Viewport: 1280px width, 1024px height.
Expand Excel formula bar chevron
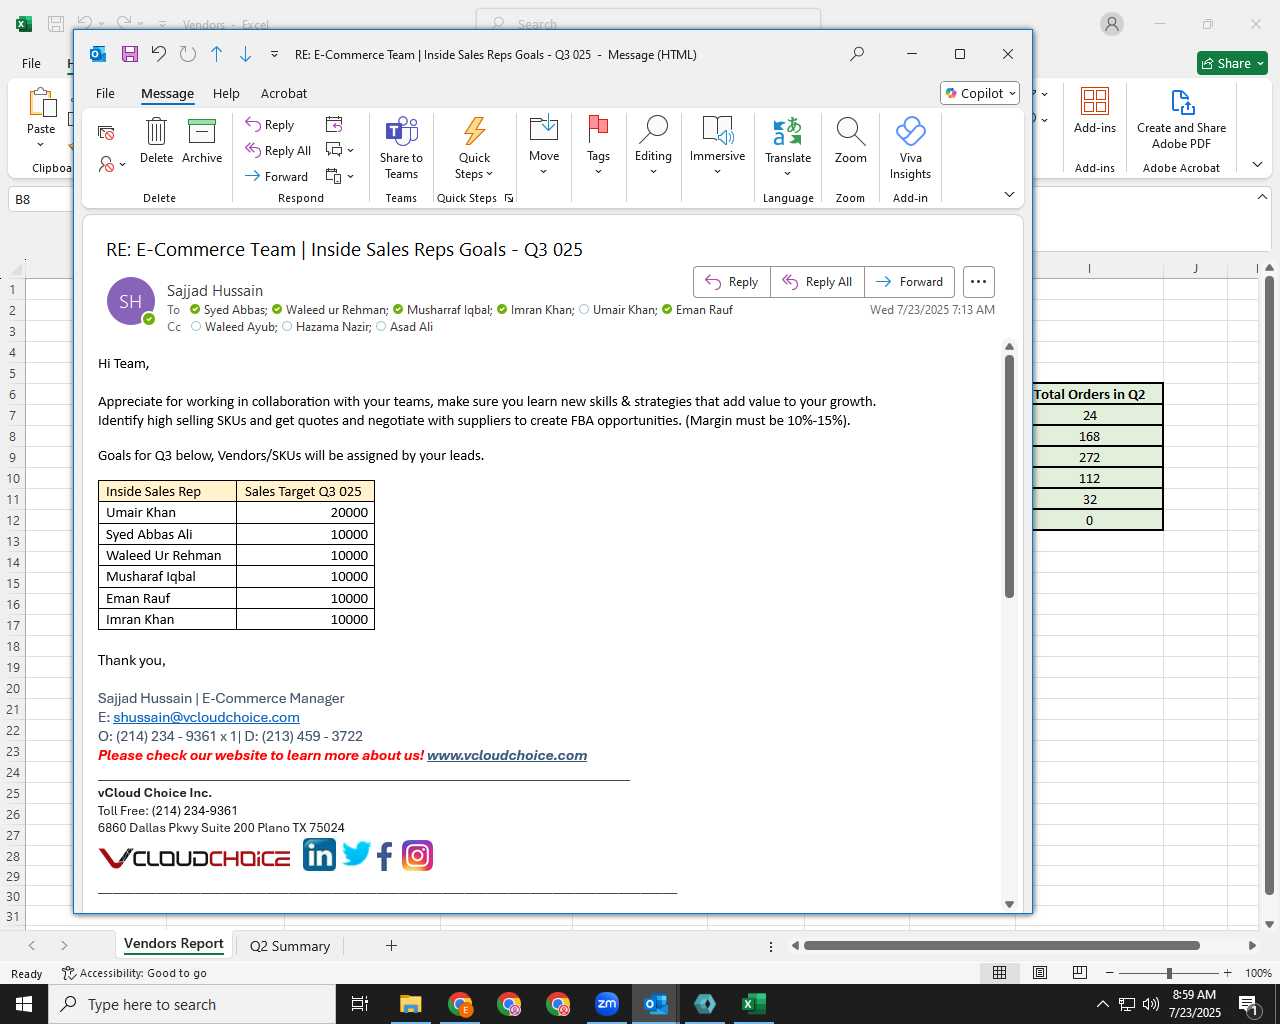(x=1262, y=197)
